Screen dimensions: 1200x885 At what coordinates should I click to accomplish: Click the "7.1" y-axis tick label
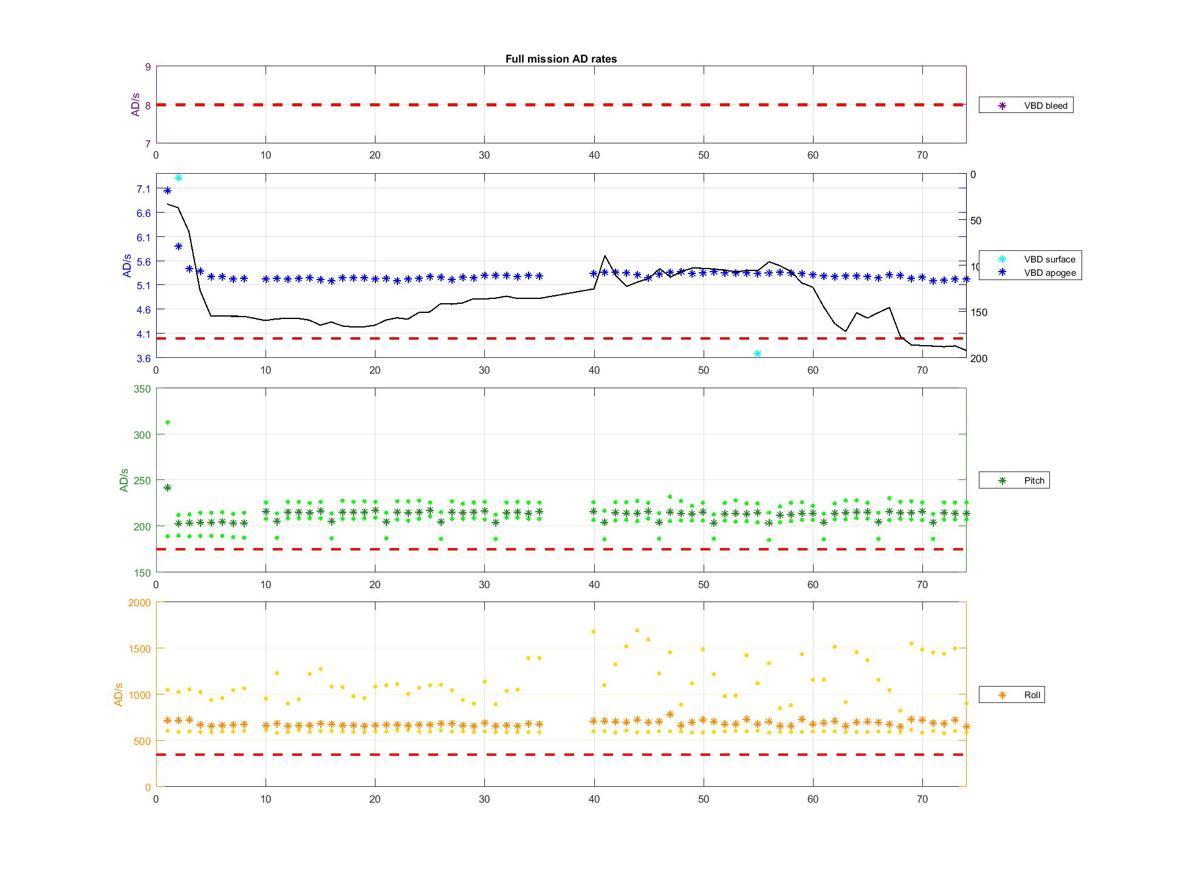[144, 189]
